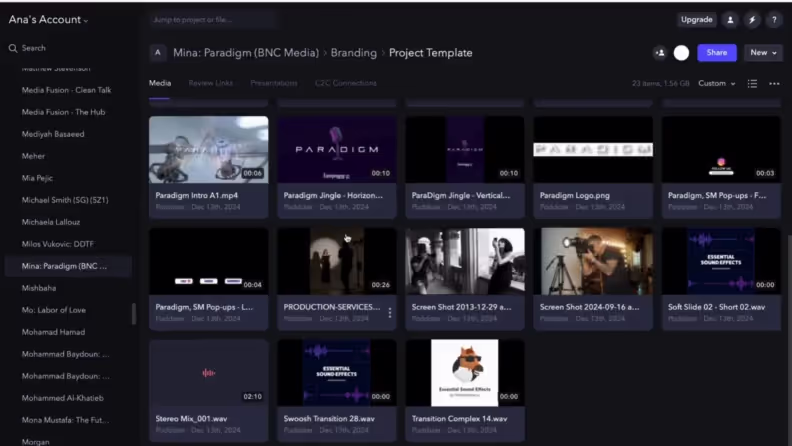
Task: Select the Media tab
Action: [x=160, y=83]
